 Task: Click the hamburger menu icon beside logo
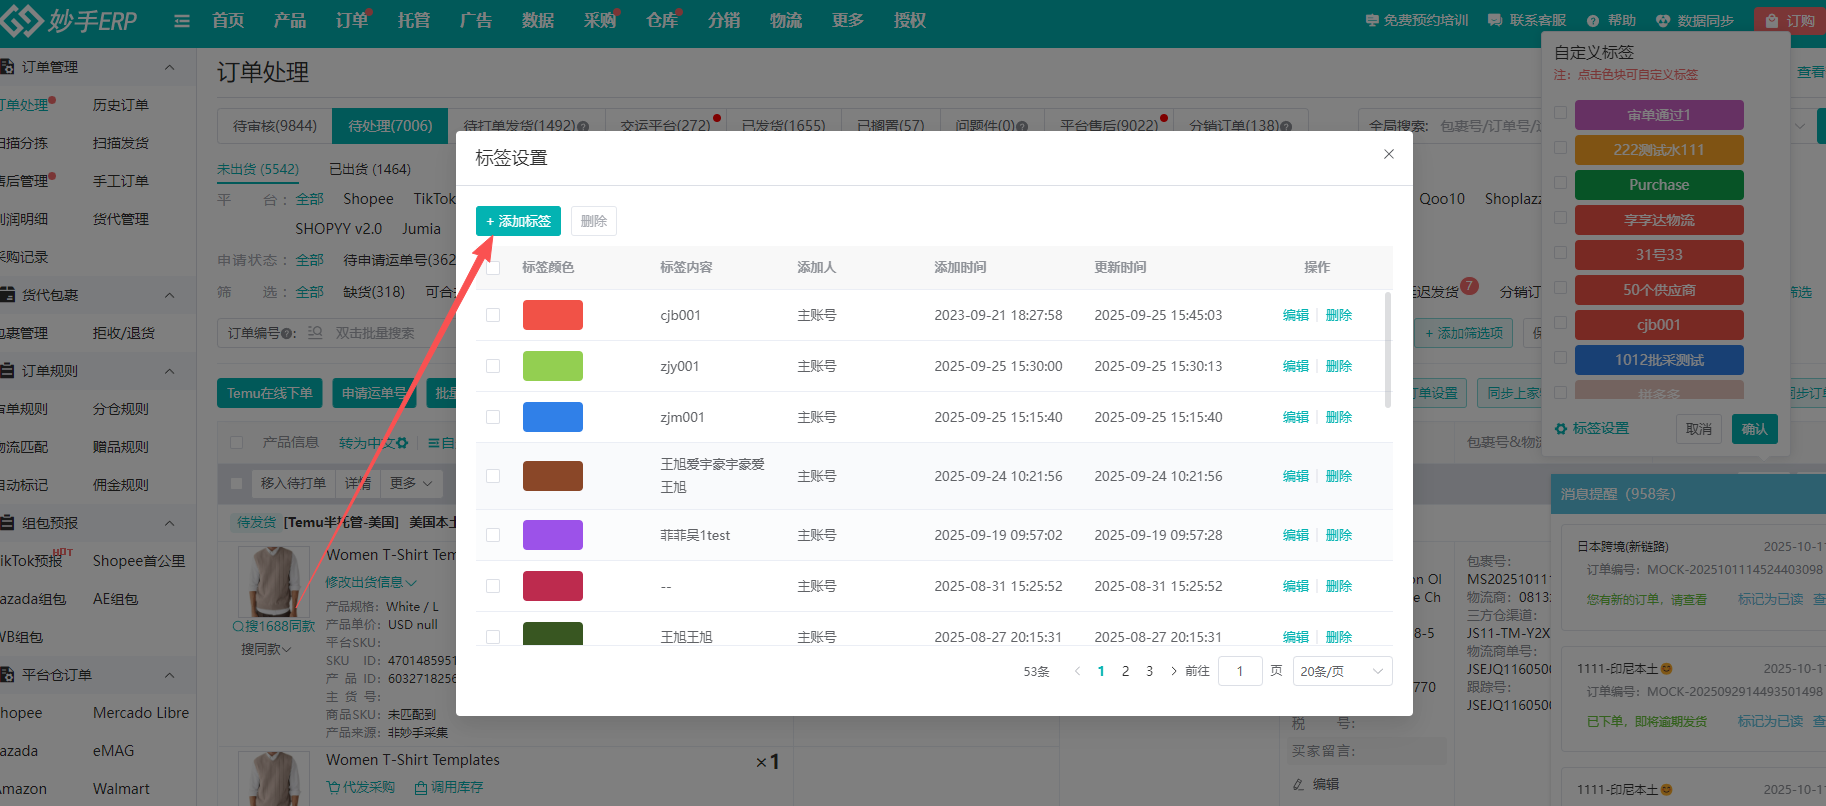[x=182, y=21]
